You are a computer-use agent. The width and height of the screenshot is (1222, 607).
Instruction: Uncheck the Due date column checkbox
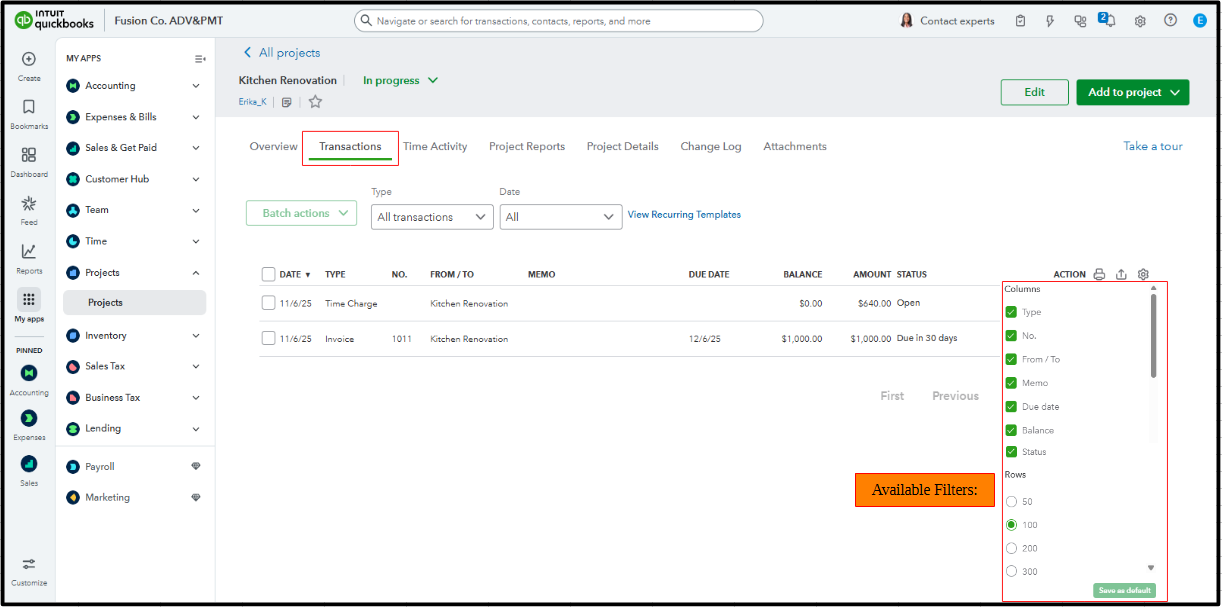[x=1011, y=407]
